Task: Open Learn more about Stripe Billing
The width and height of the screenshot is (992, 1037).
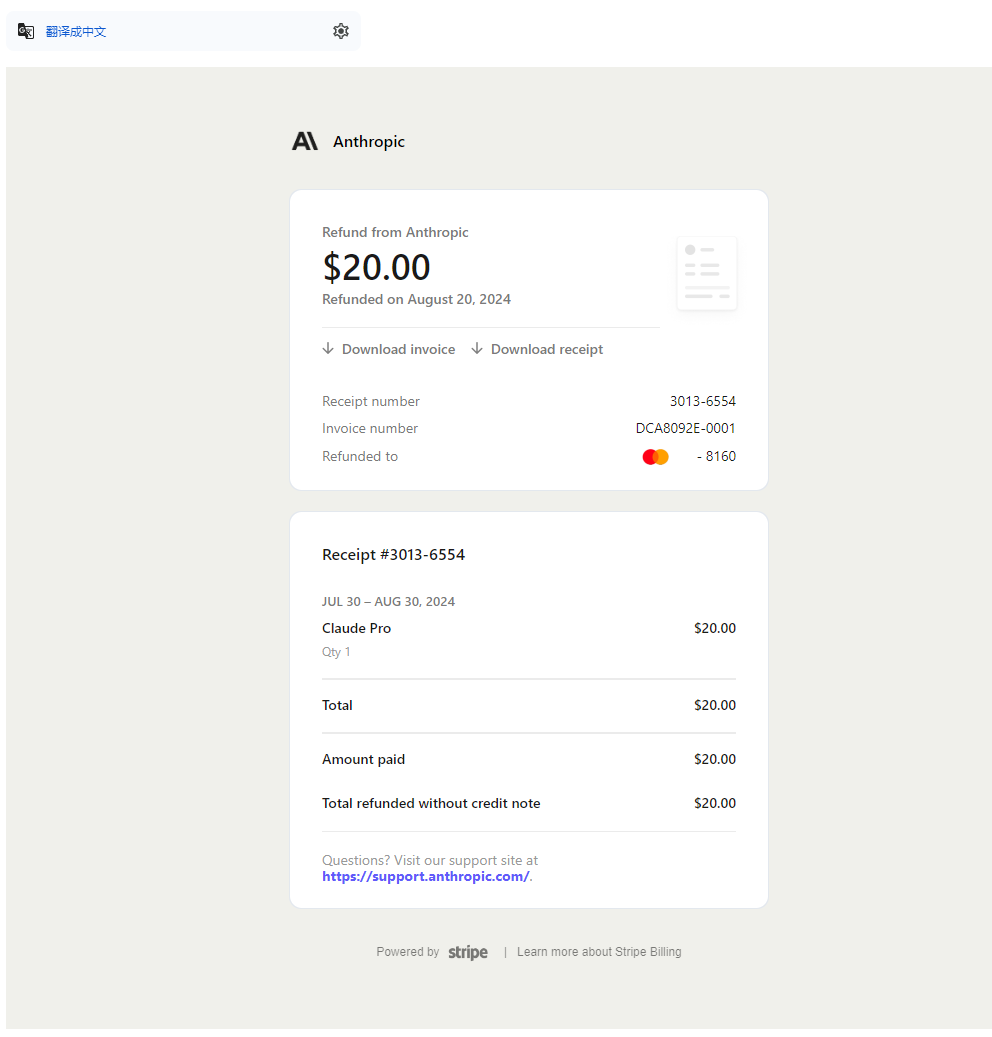Action: tap(599, 952)
